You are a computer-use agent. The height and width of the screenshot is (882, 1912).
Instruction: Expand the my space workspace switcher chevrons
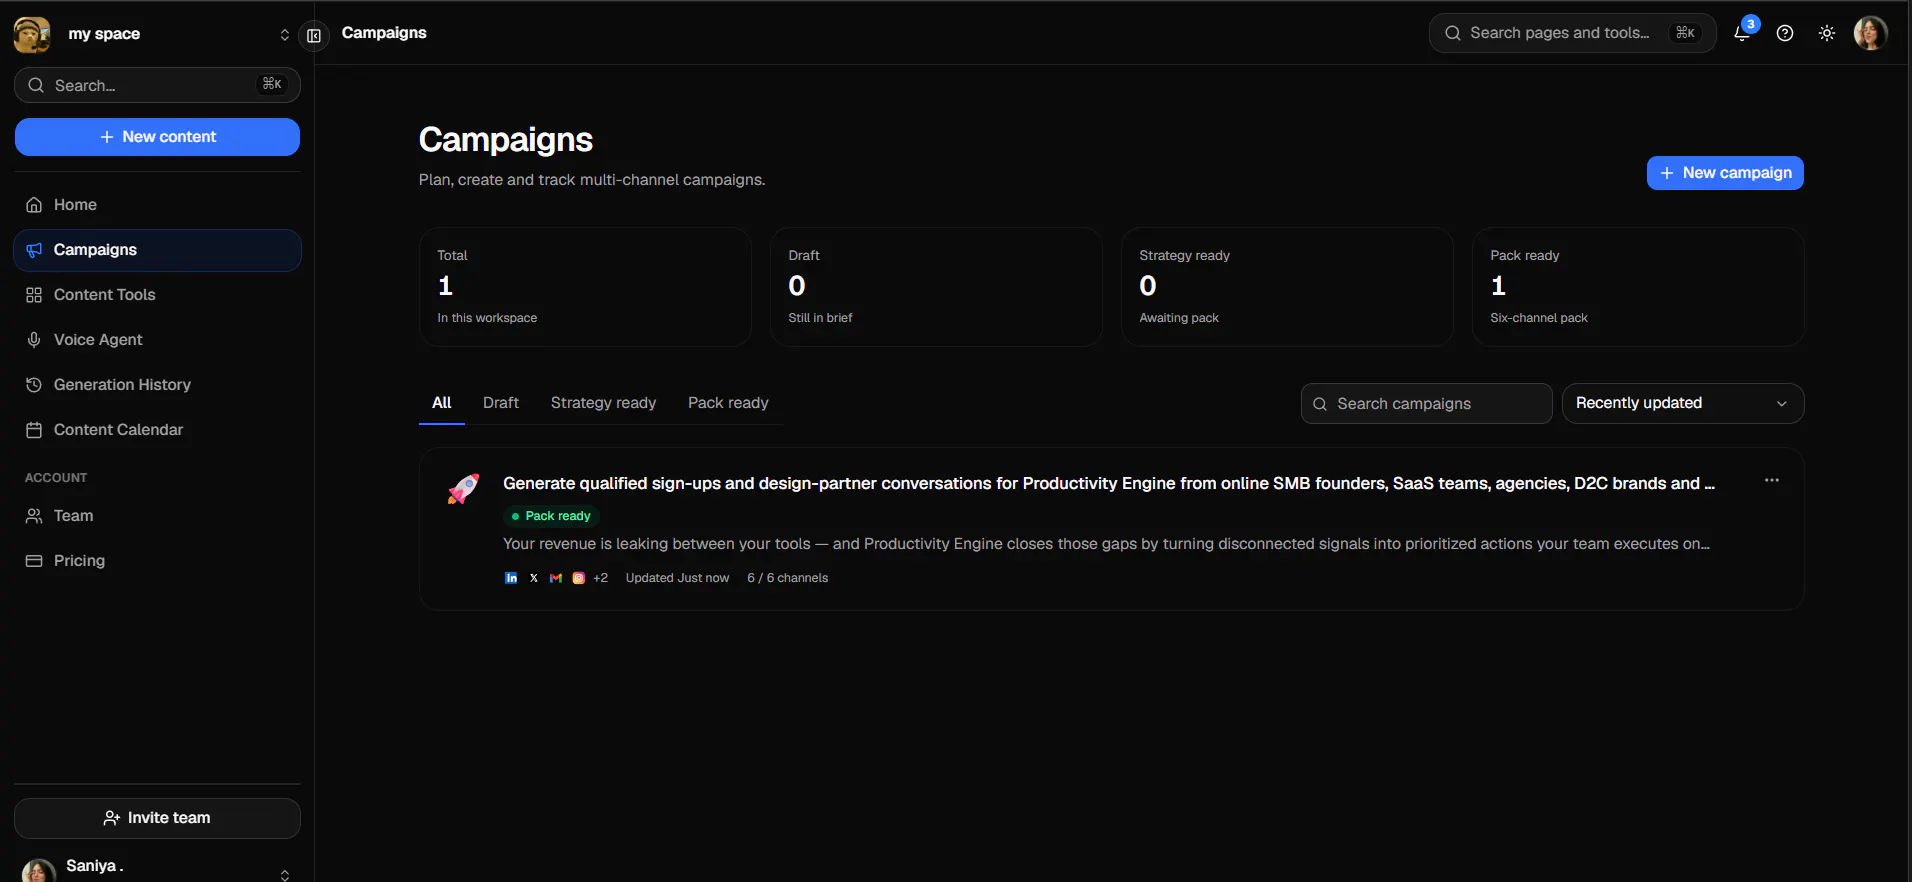(285, 35)
